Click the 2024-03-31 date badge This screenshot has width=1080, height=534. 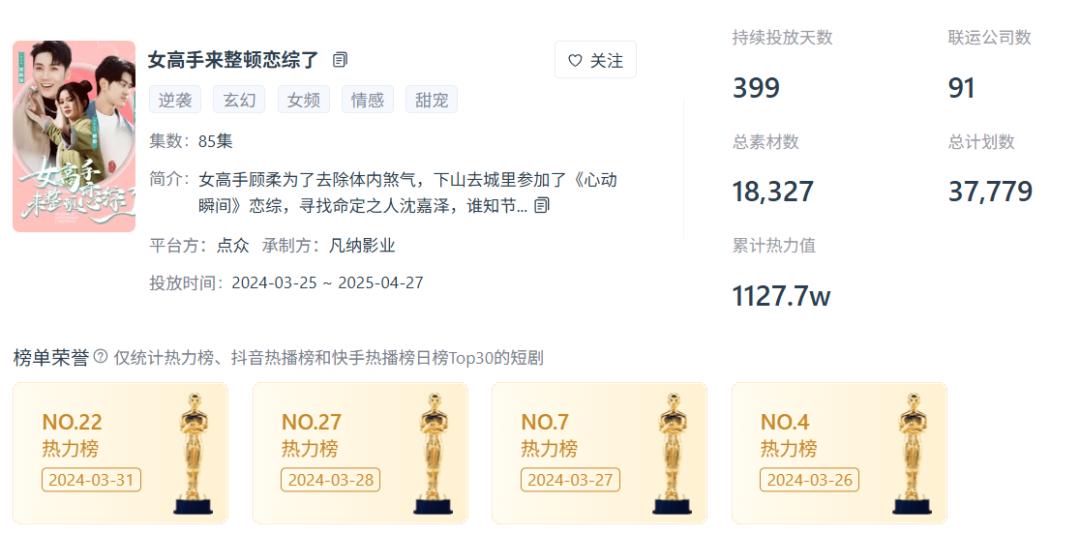tap(92, 480)
